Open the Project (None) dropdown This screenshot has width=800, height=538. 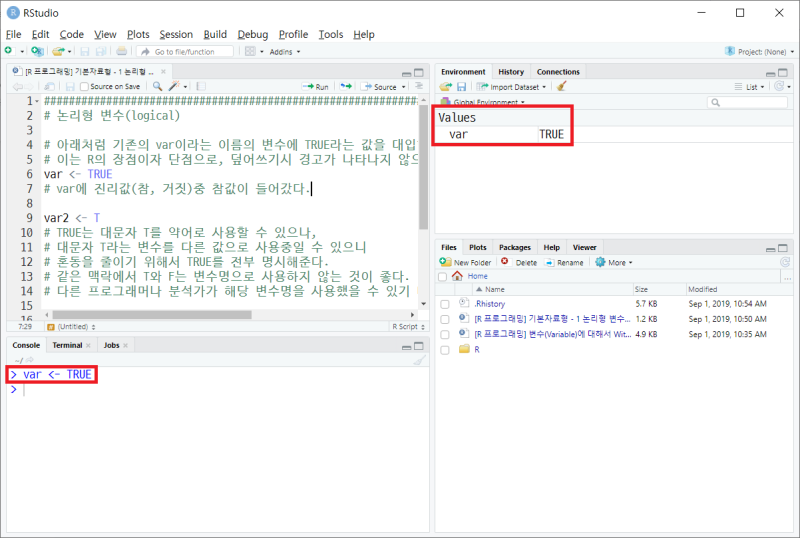759,52
